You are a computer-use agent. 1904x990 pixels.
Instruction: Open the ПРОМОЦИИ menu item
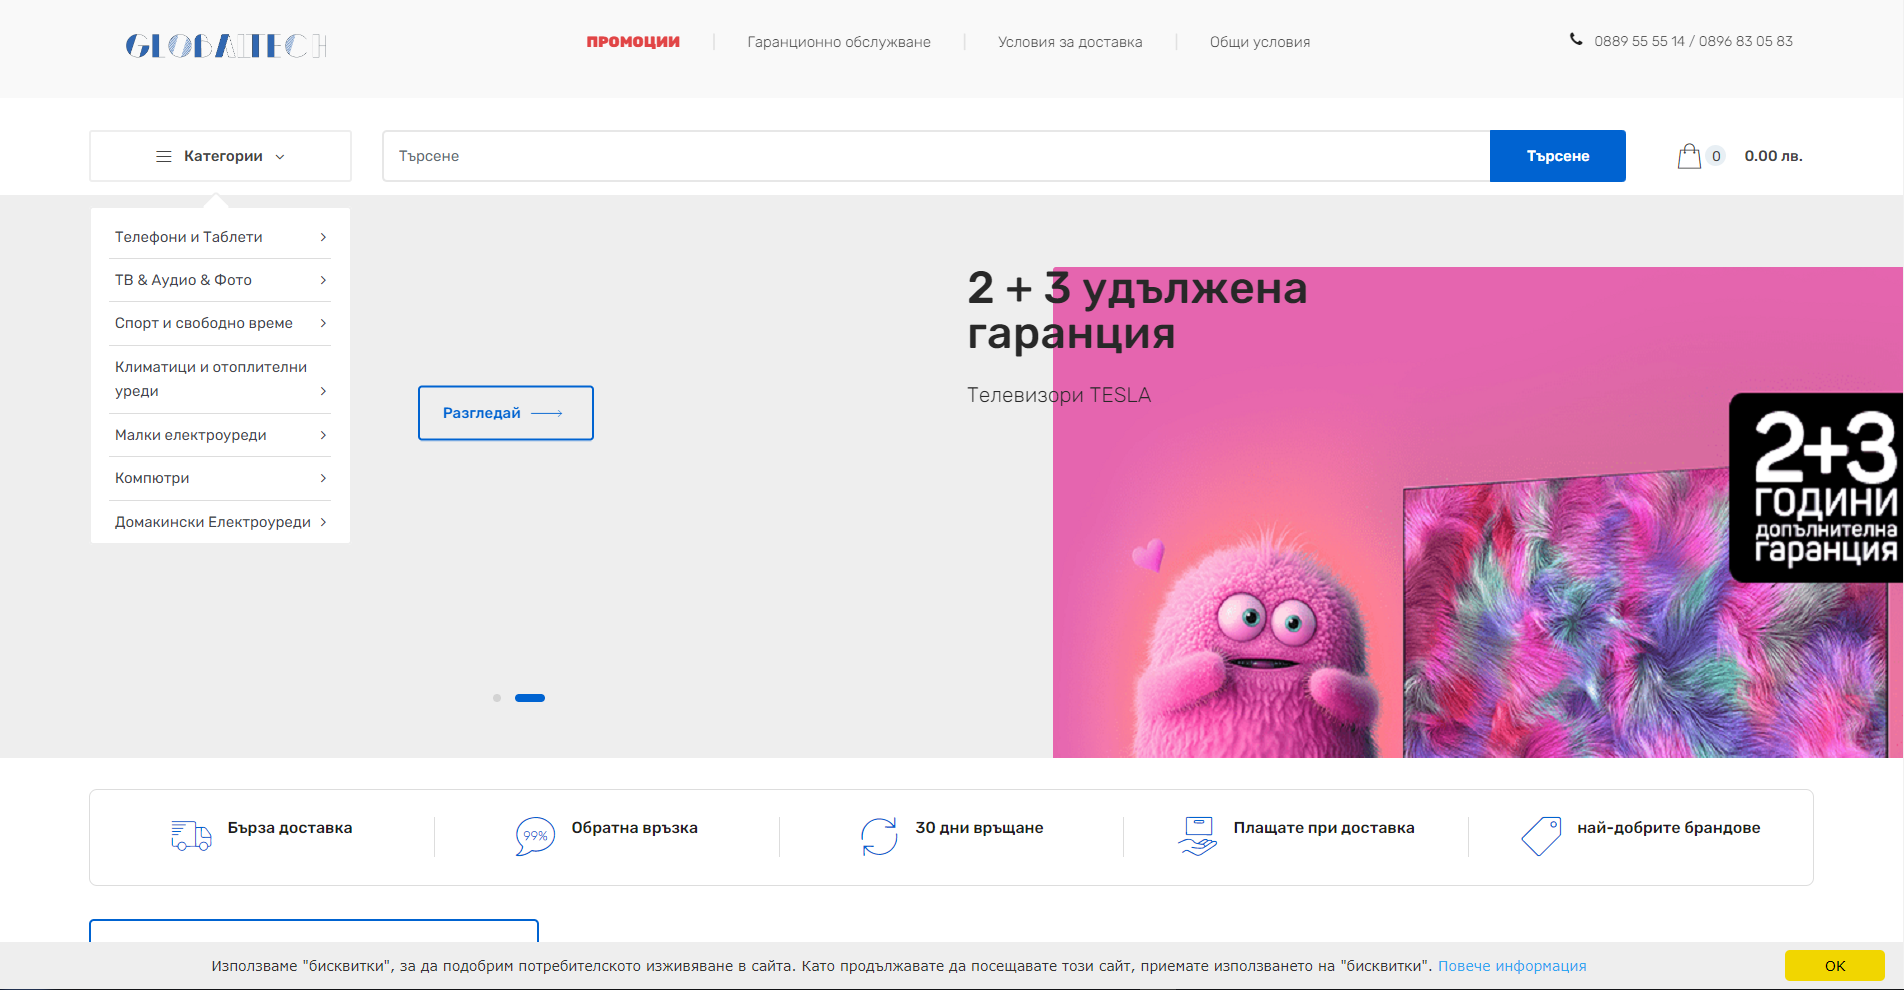(633, 42)
